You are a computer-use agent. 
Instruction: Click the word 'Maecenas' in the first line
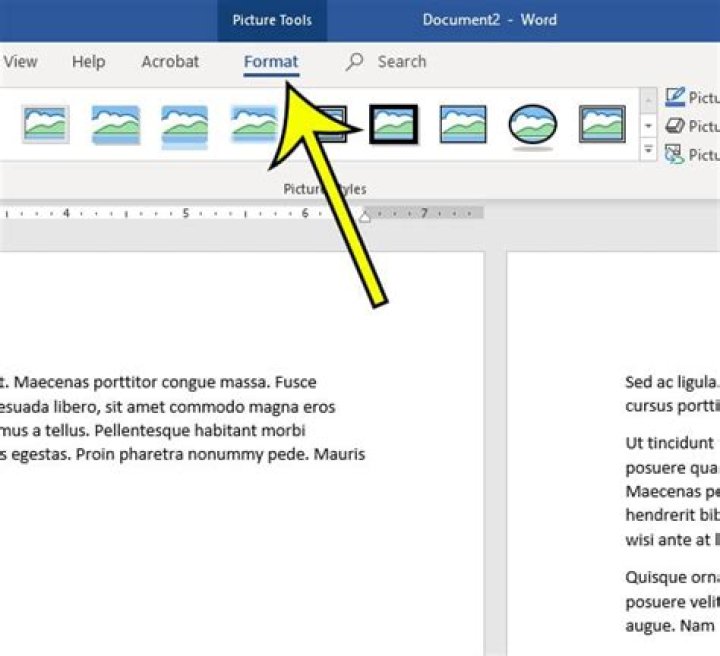(x=51, y=382)
